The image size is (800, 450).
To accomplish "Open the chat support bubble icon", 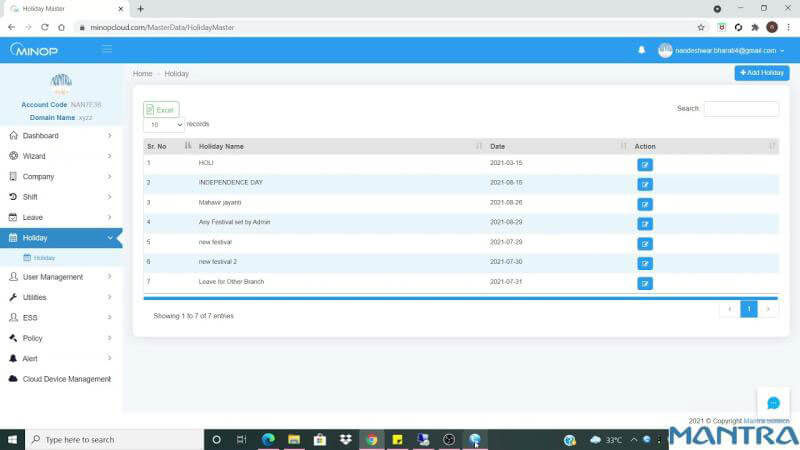I will tap(773, 403).
